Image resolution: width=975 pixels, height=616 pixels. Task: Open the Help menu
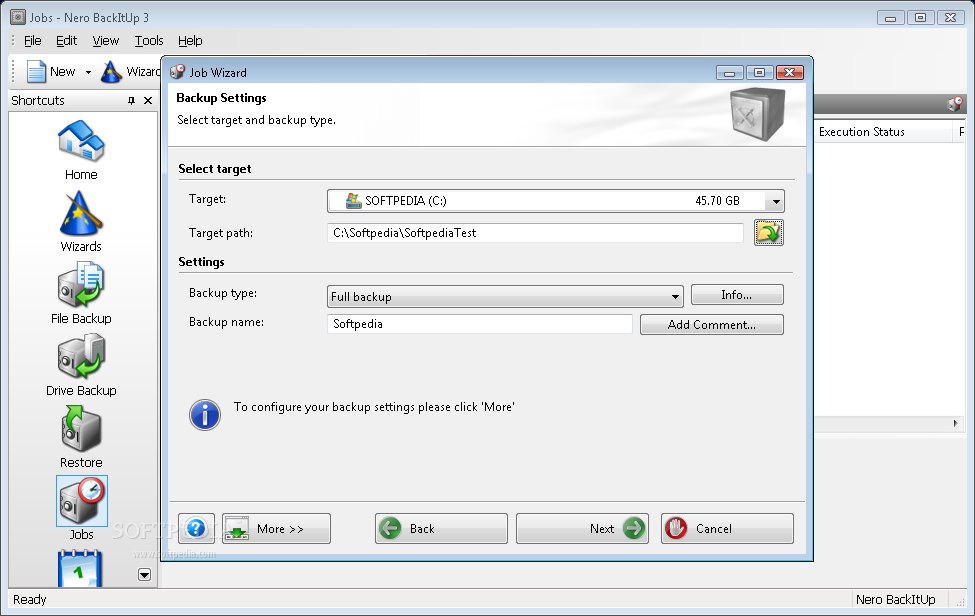190,40
